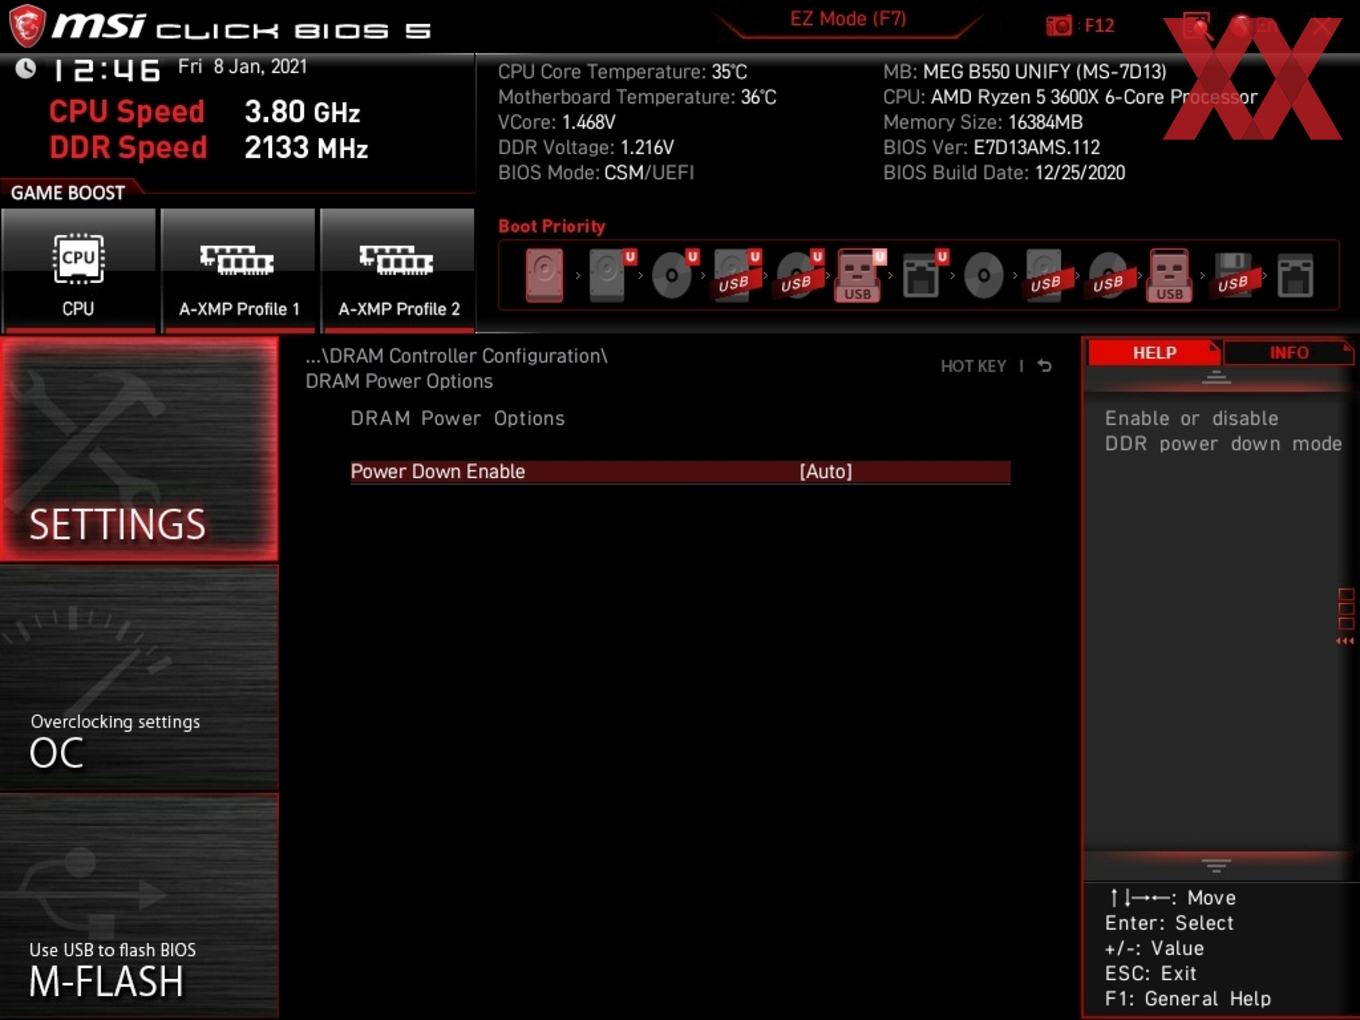
Task: Click the 'ESC: Exit' key hint
Action: pyautogui.click(x=1150, y=973)
